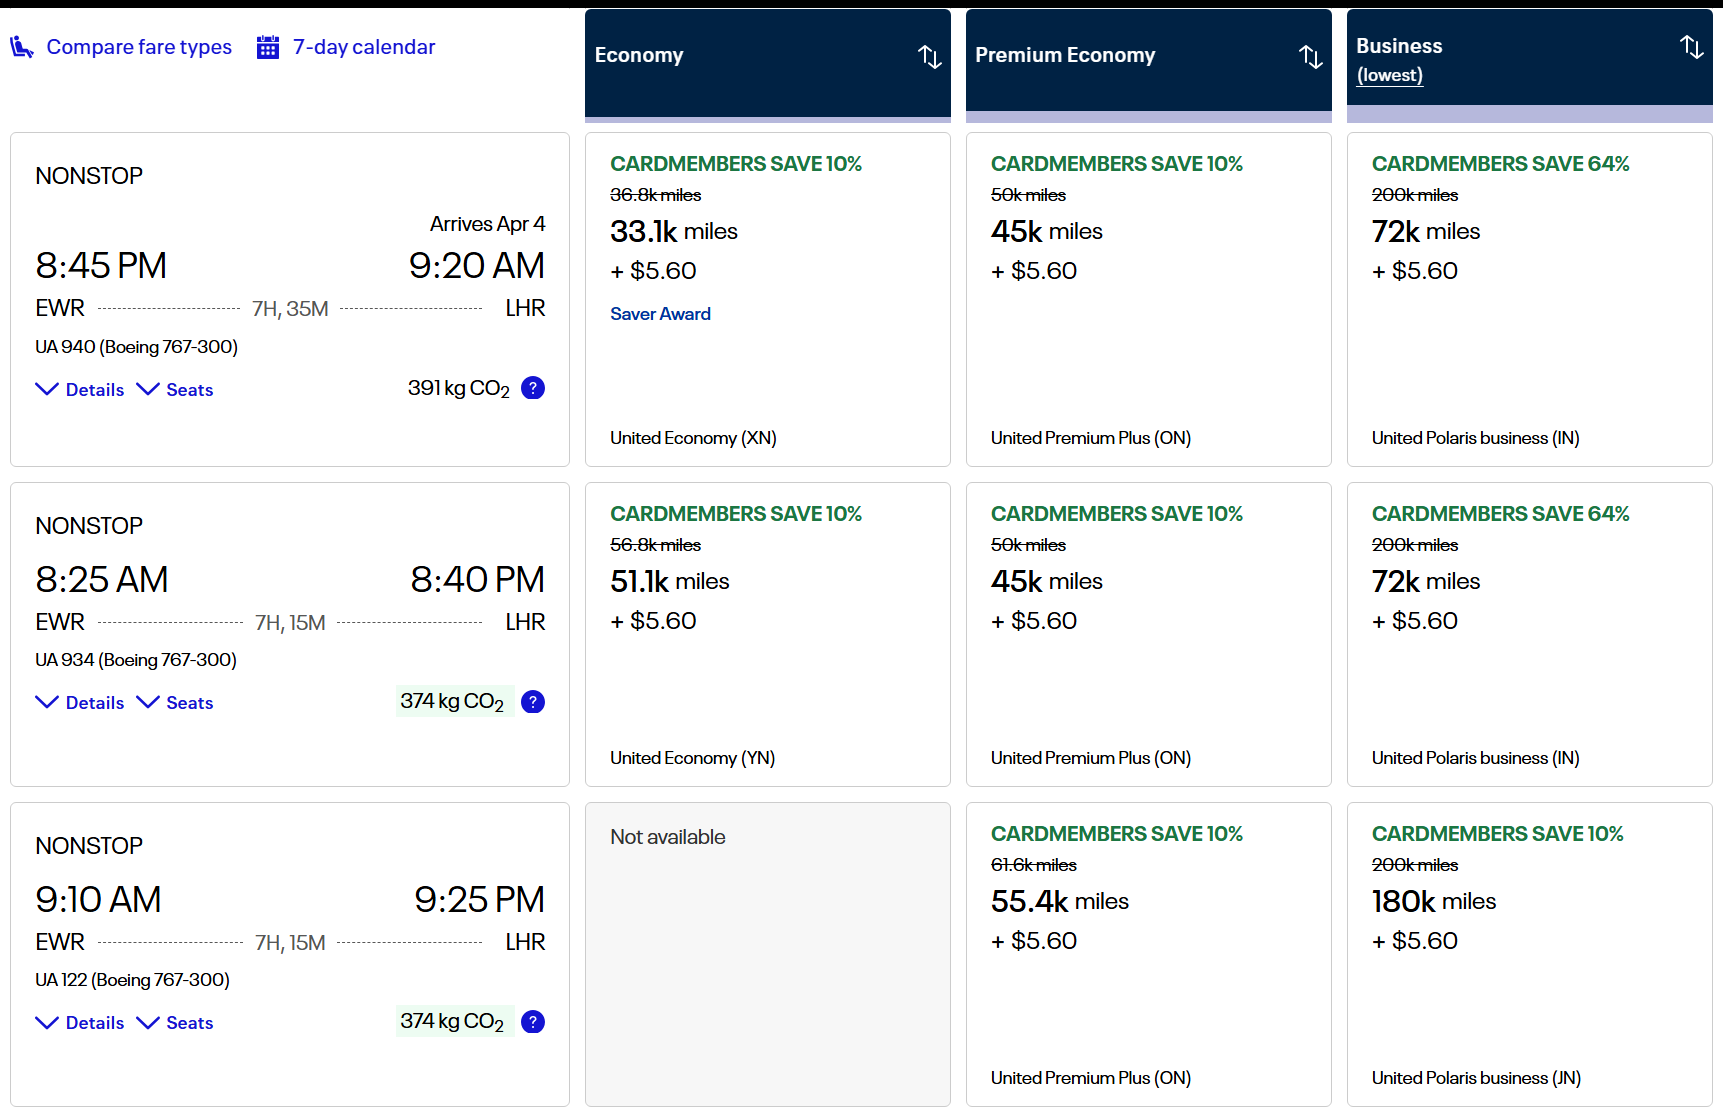Expand Details for flight UA 934
Viewport: 1723px width, 1110px height.
(x=80, y=703)
